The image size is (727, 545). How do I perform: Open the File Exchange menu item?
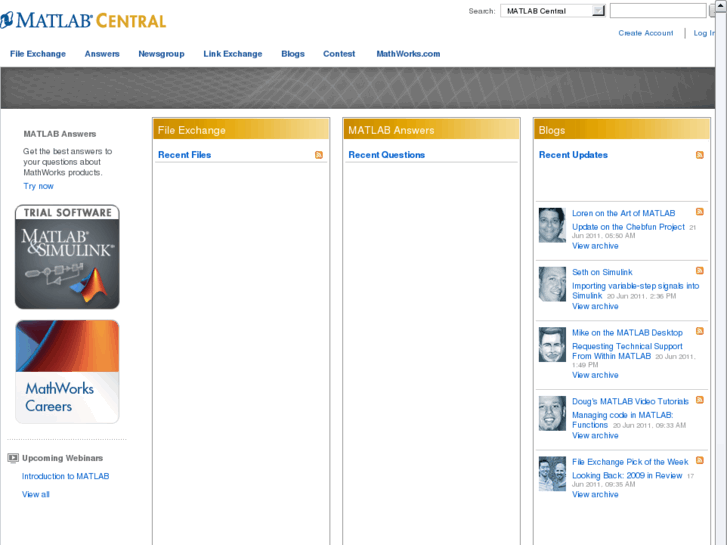(38, 54)
